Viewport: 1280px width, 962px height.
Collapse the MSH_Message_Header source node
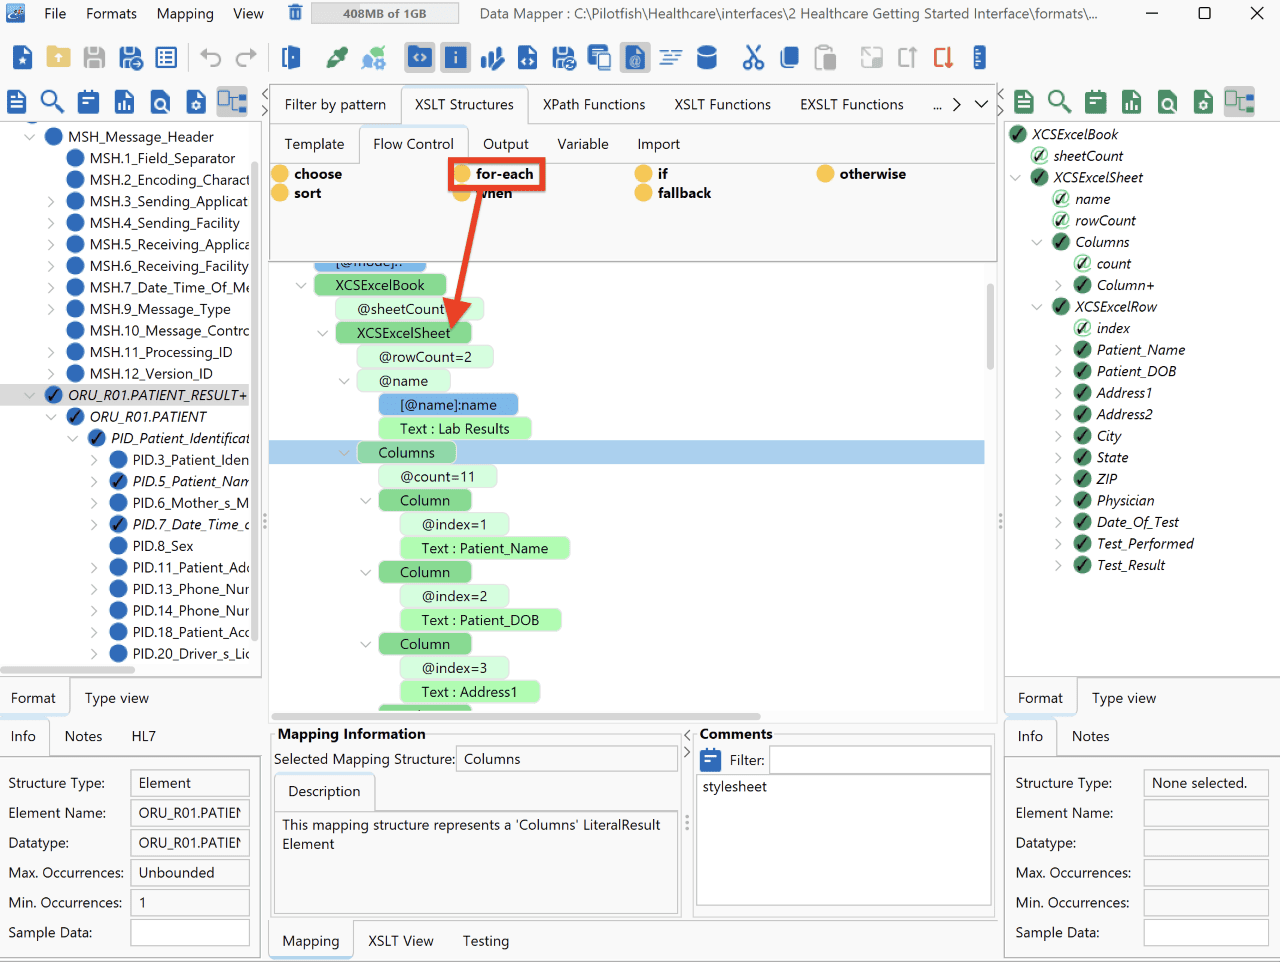(x=30, y=137)
